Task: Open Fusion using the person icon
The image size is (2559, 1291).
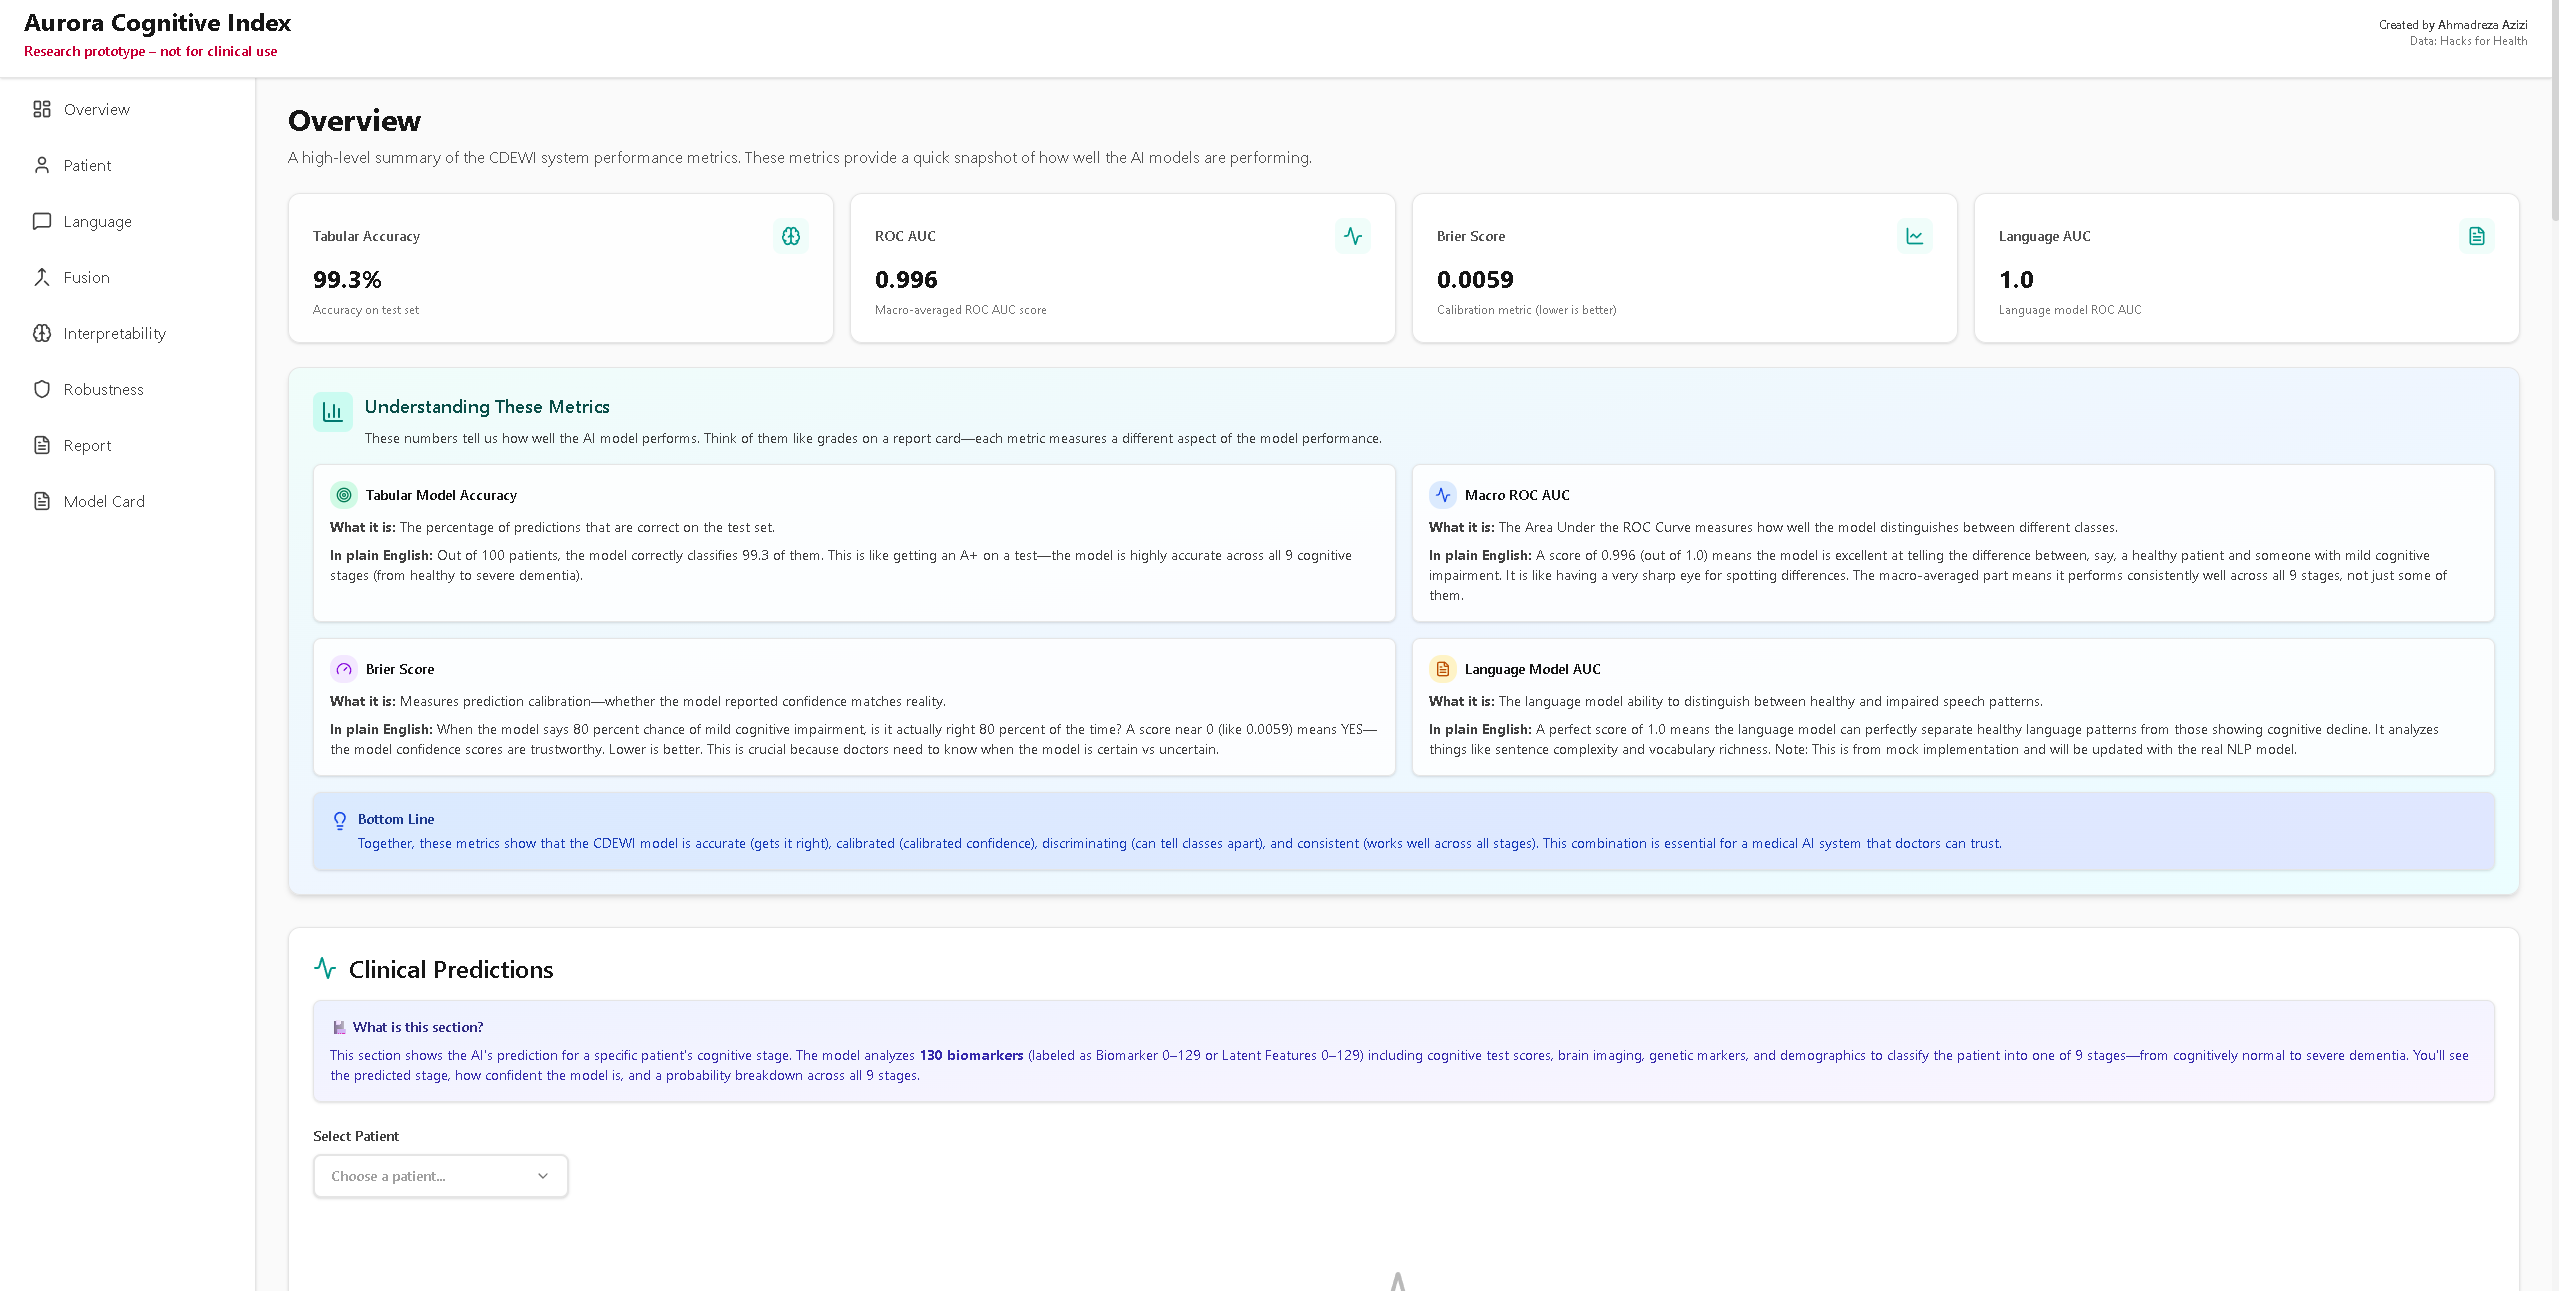Action: tap(42, 277)
